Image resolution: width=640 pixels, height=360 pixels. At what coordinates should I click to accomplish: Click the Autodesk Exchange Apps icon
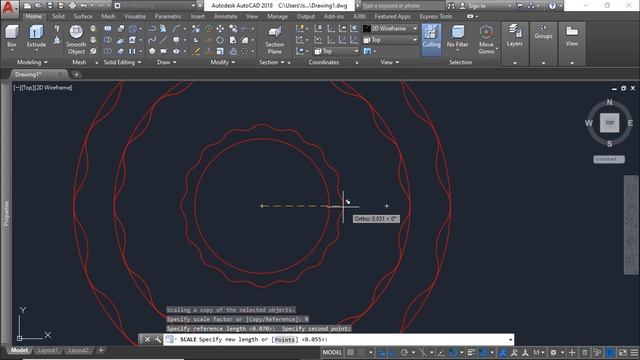[520, 6]
